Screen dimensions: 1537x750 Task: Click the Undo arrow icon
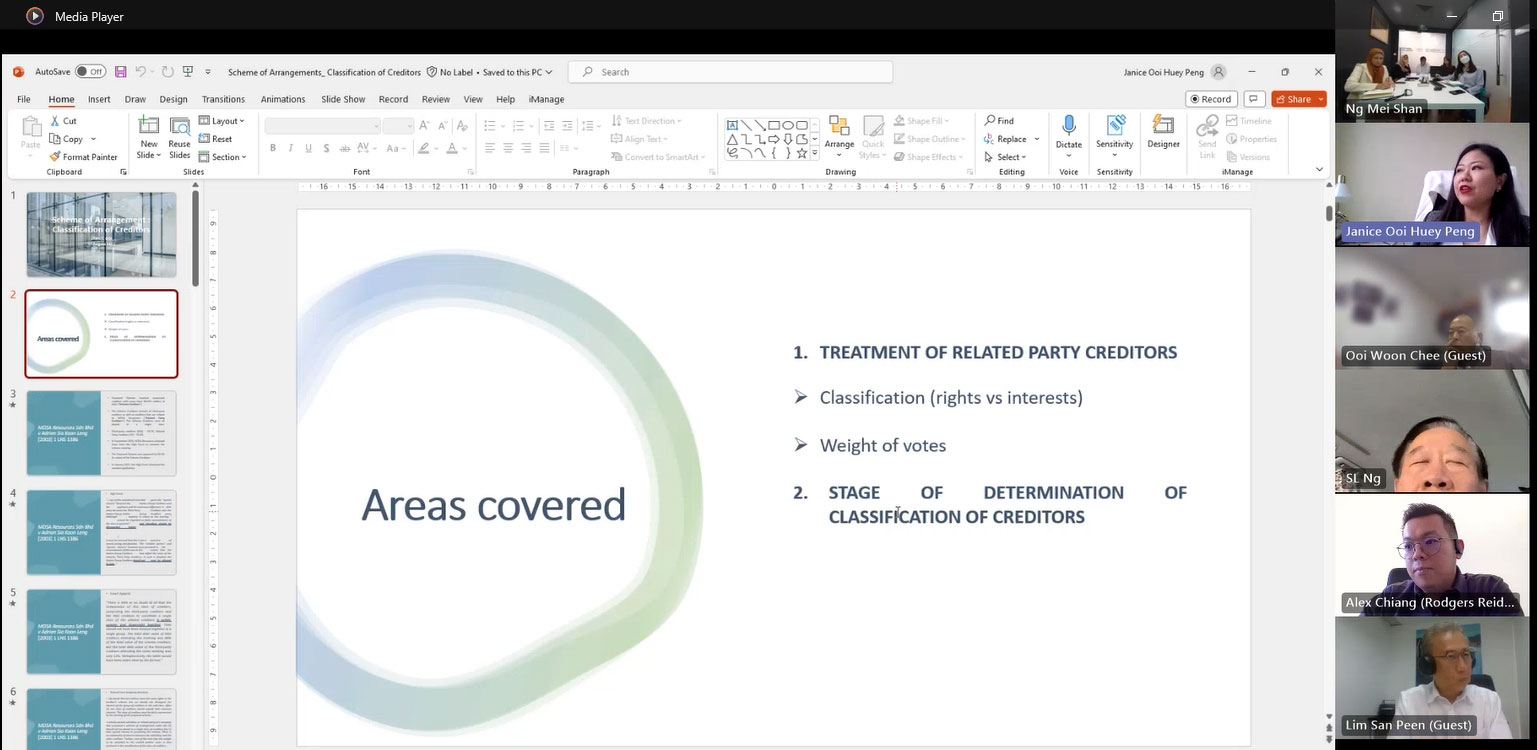coord(141,72)
